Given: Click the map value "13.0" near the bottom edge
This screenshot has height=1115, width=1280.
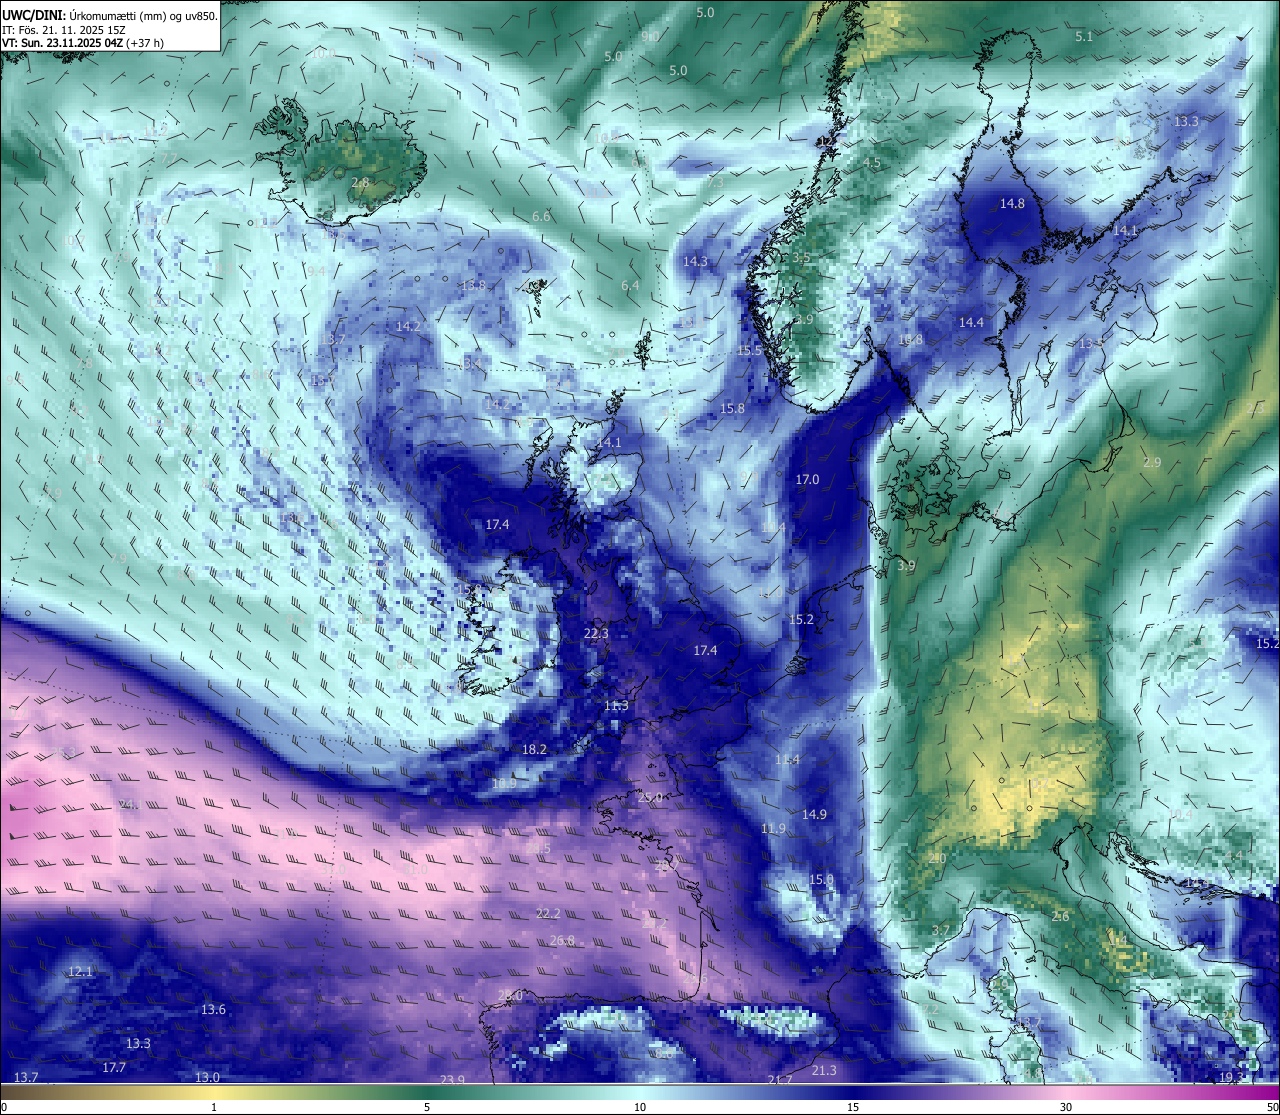Looking at the screenshot, I should [x=207, y=1078].
